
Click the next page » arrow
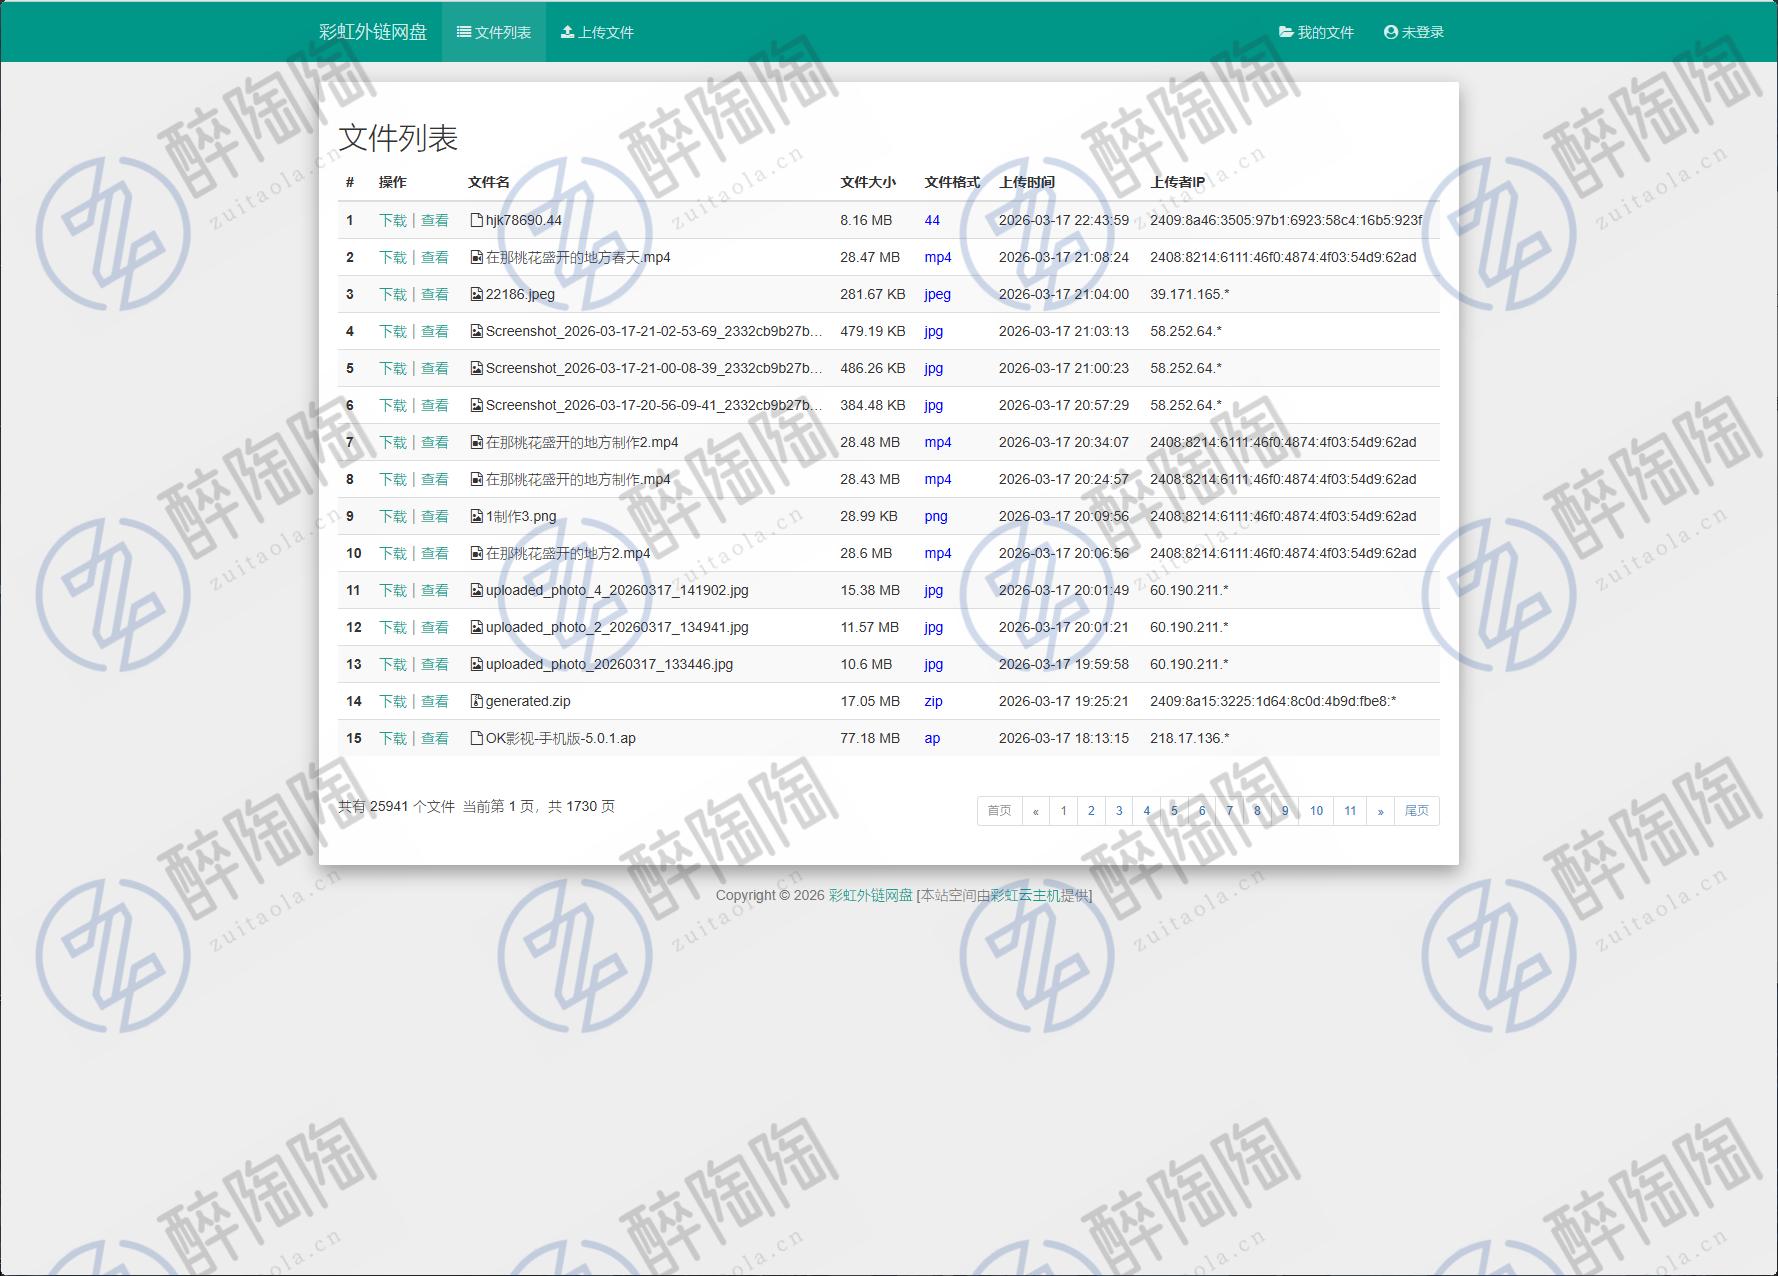1380,811
